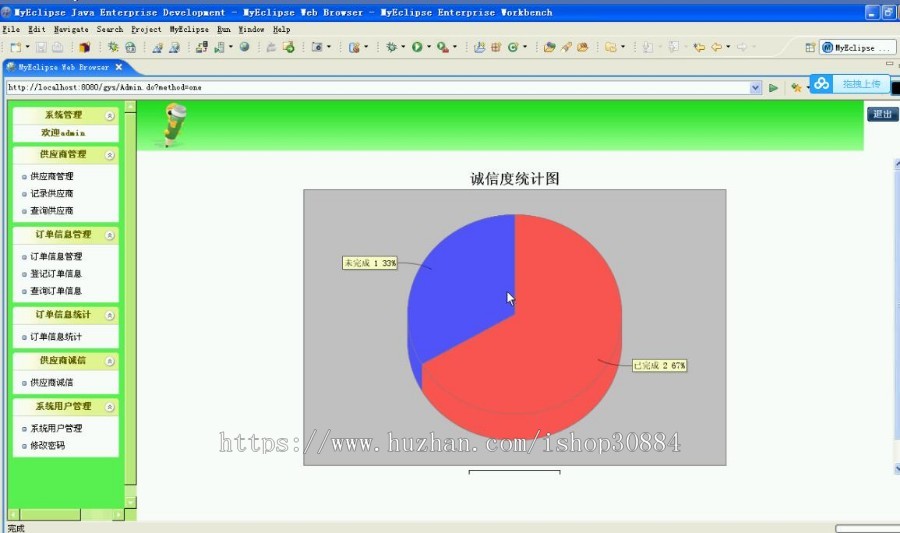
Task: Click the green Run play icon
Action: coord(417,47)
